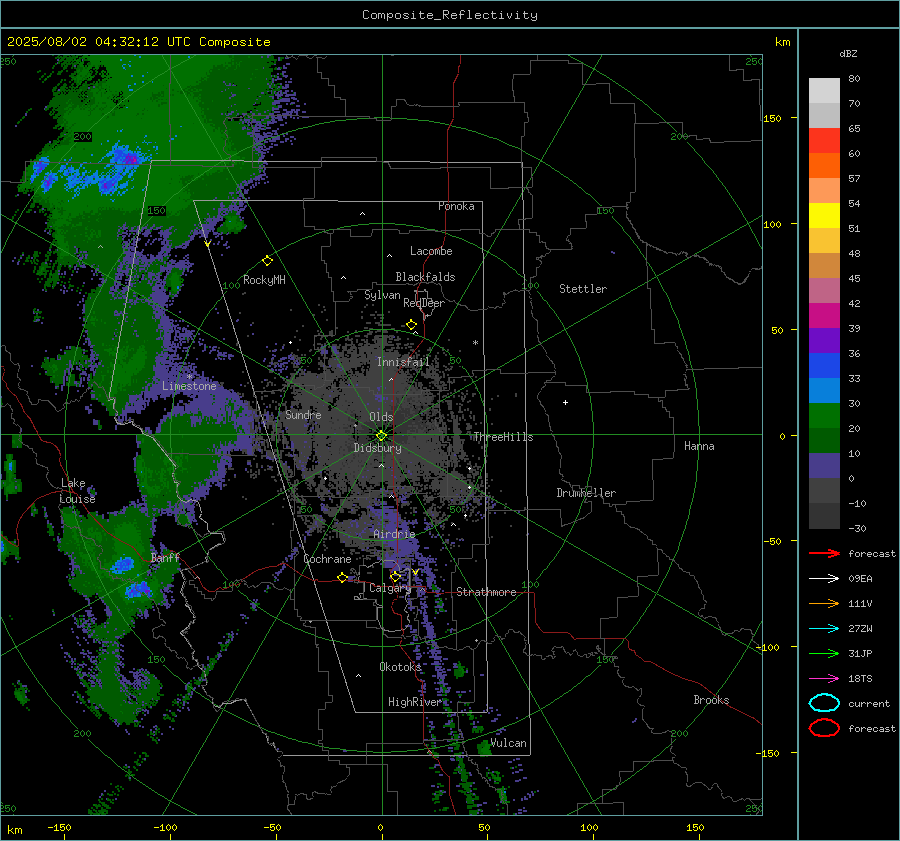
Task: Click the Didsbury town label
Action: click(x=378, y=448)
